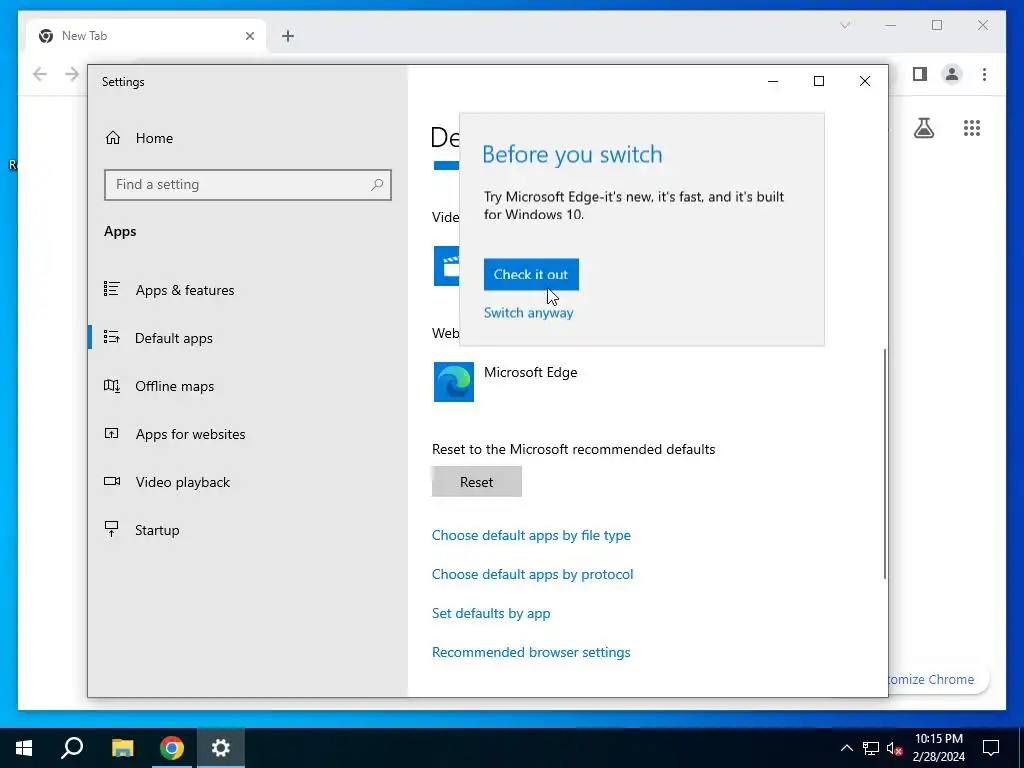Click the network icon in tray
The height and width of the screenshot is (768, 1024).
click(871, 748)
